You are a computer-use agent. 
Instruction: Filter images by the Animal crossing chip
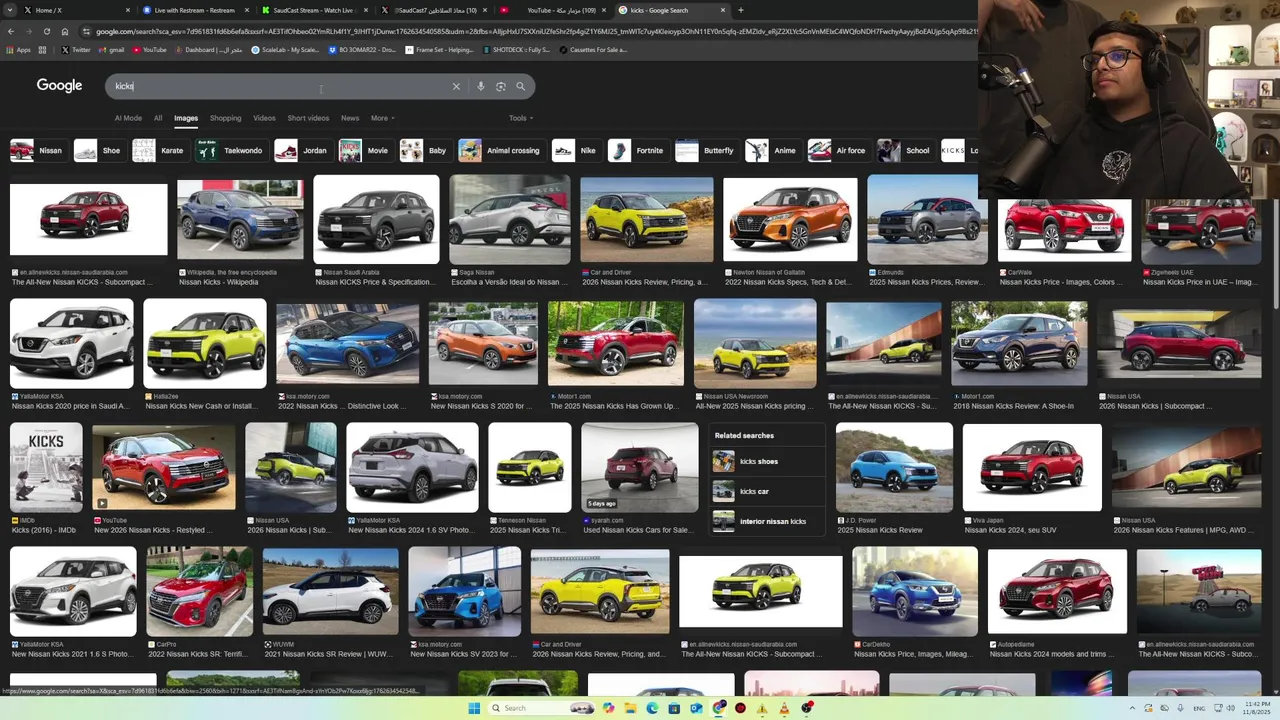pos(500,151)
